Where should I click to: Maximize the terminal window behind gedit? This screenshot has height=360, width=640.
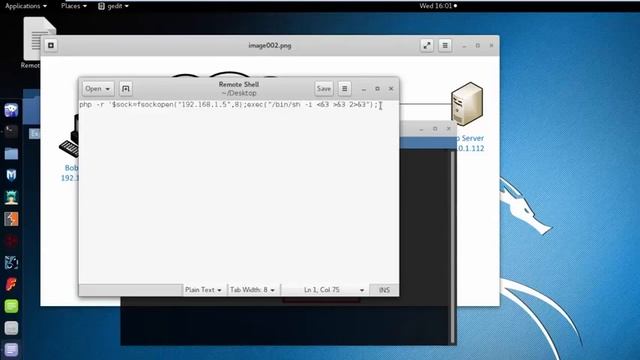[x=435, y=129]
